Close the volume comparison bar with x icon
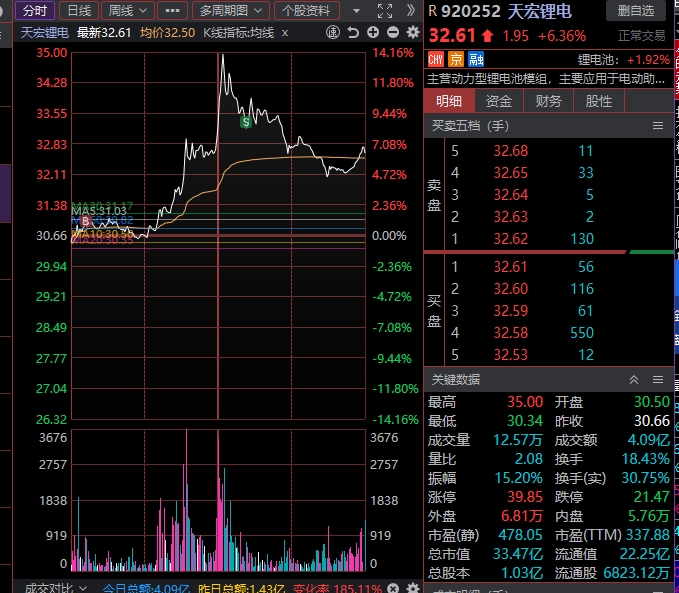The width and height of the screenshot is (679, 593). (x=393, y=588)
